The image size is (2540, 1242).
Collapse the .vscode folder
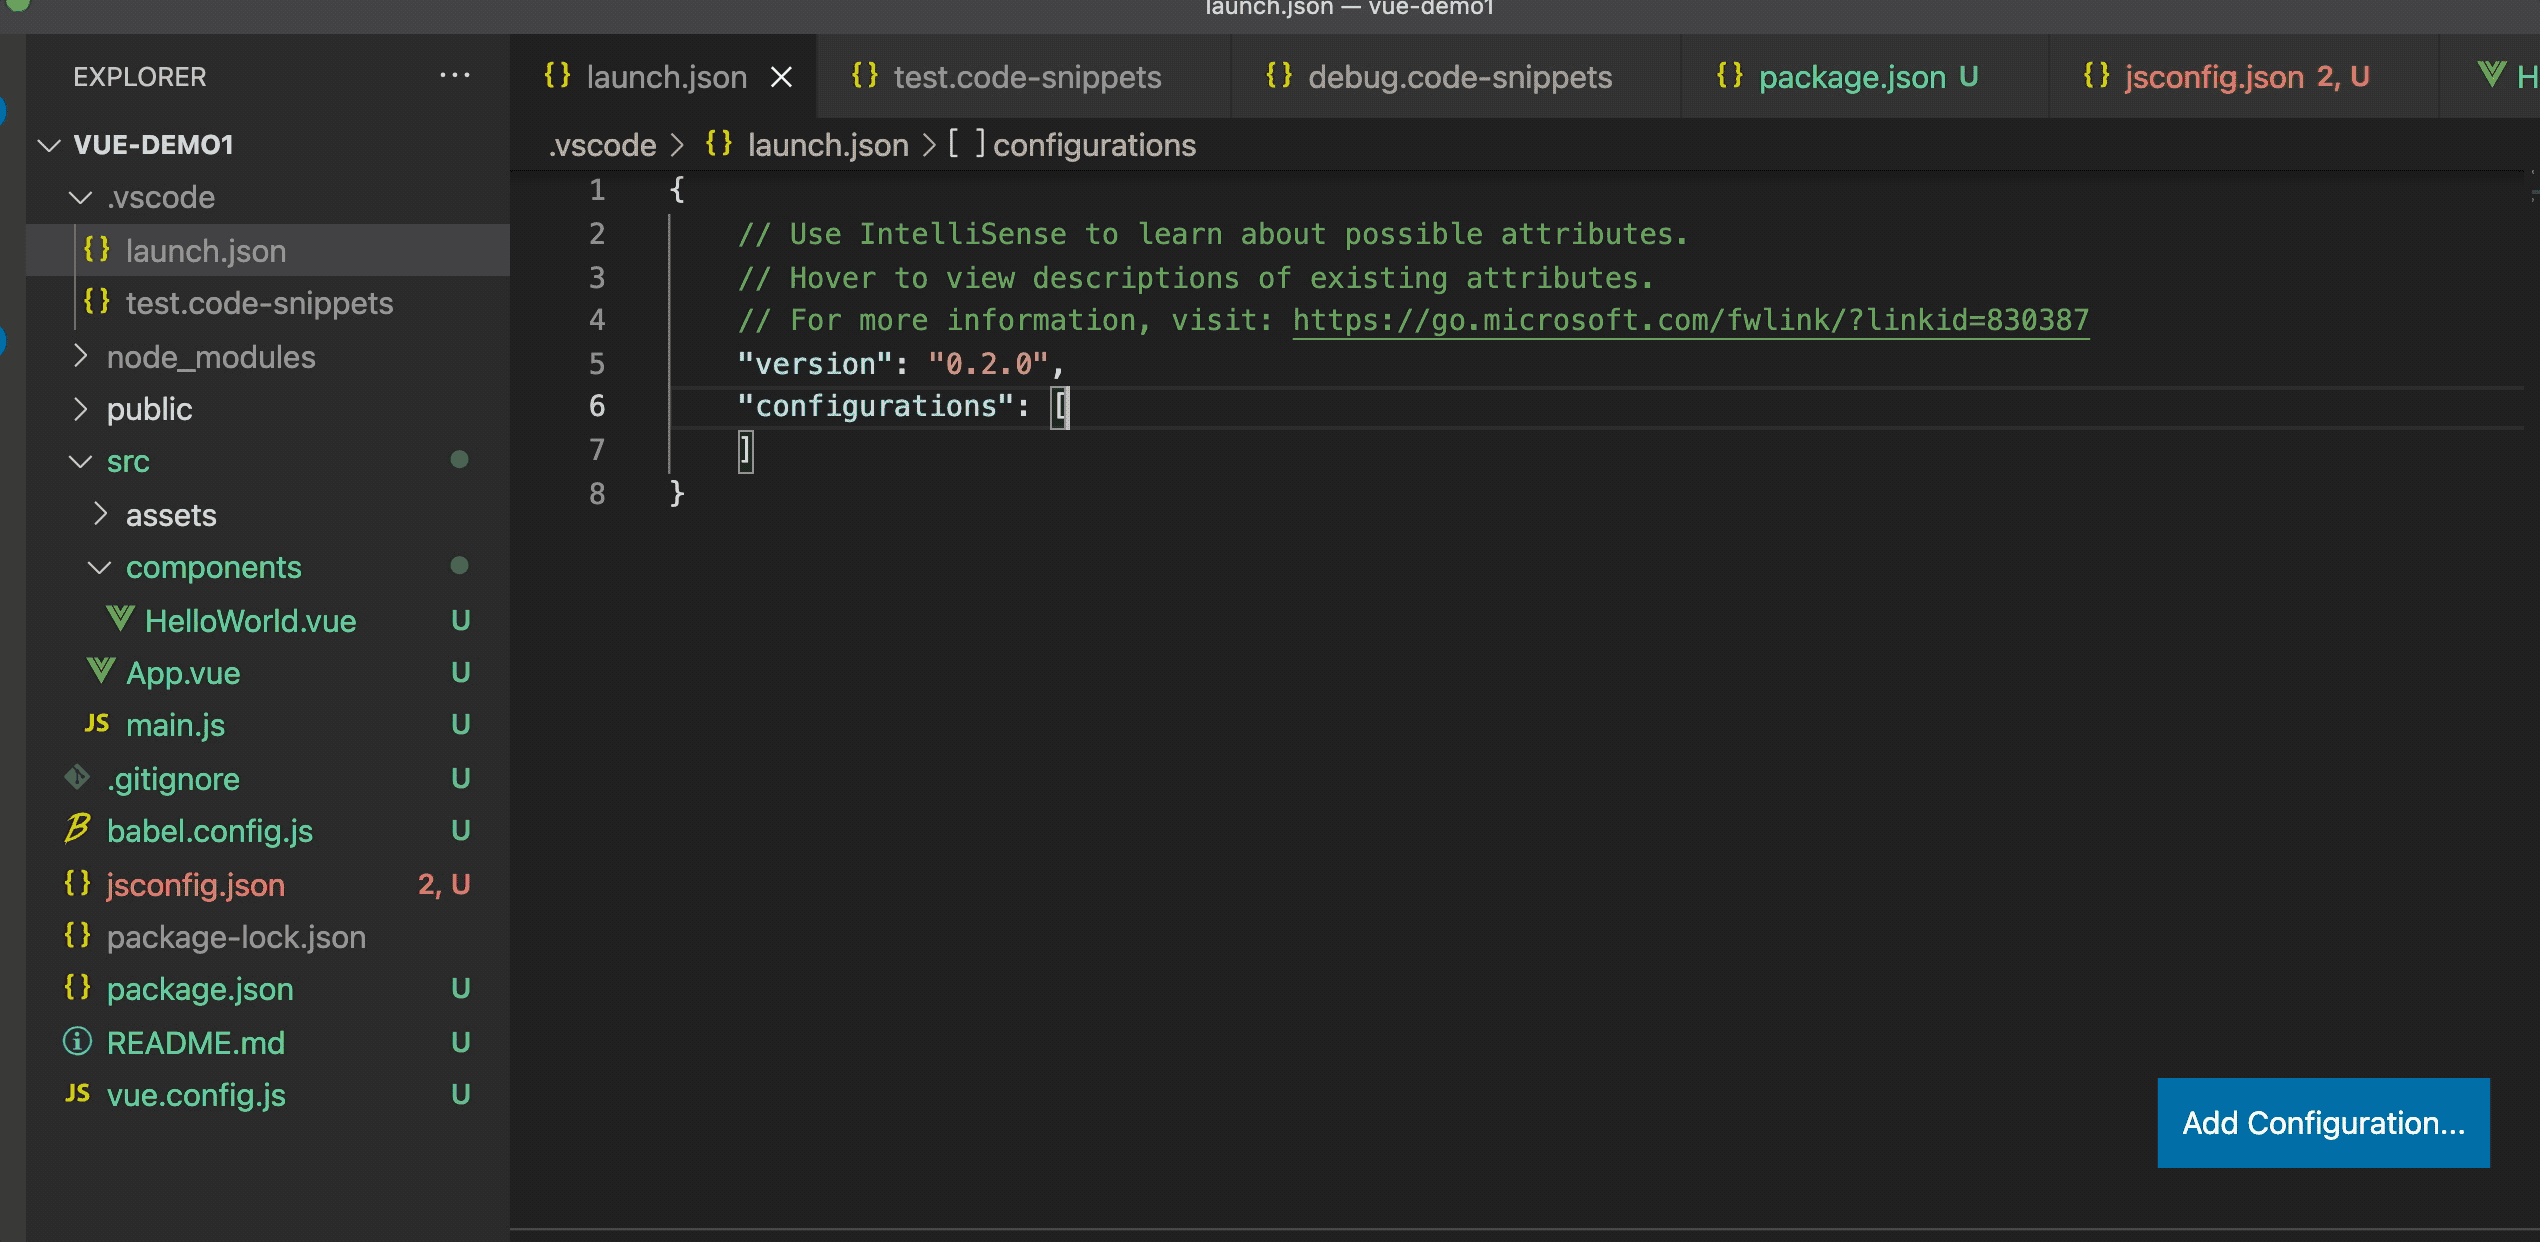point(81,197)
